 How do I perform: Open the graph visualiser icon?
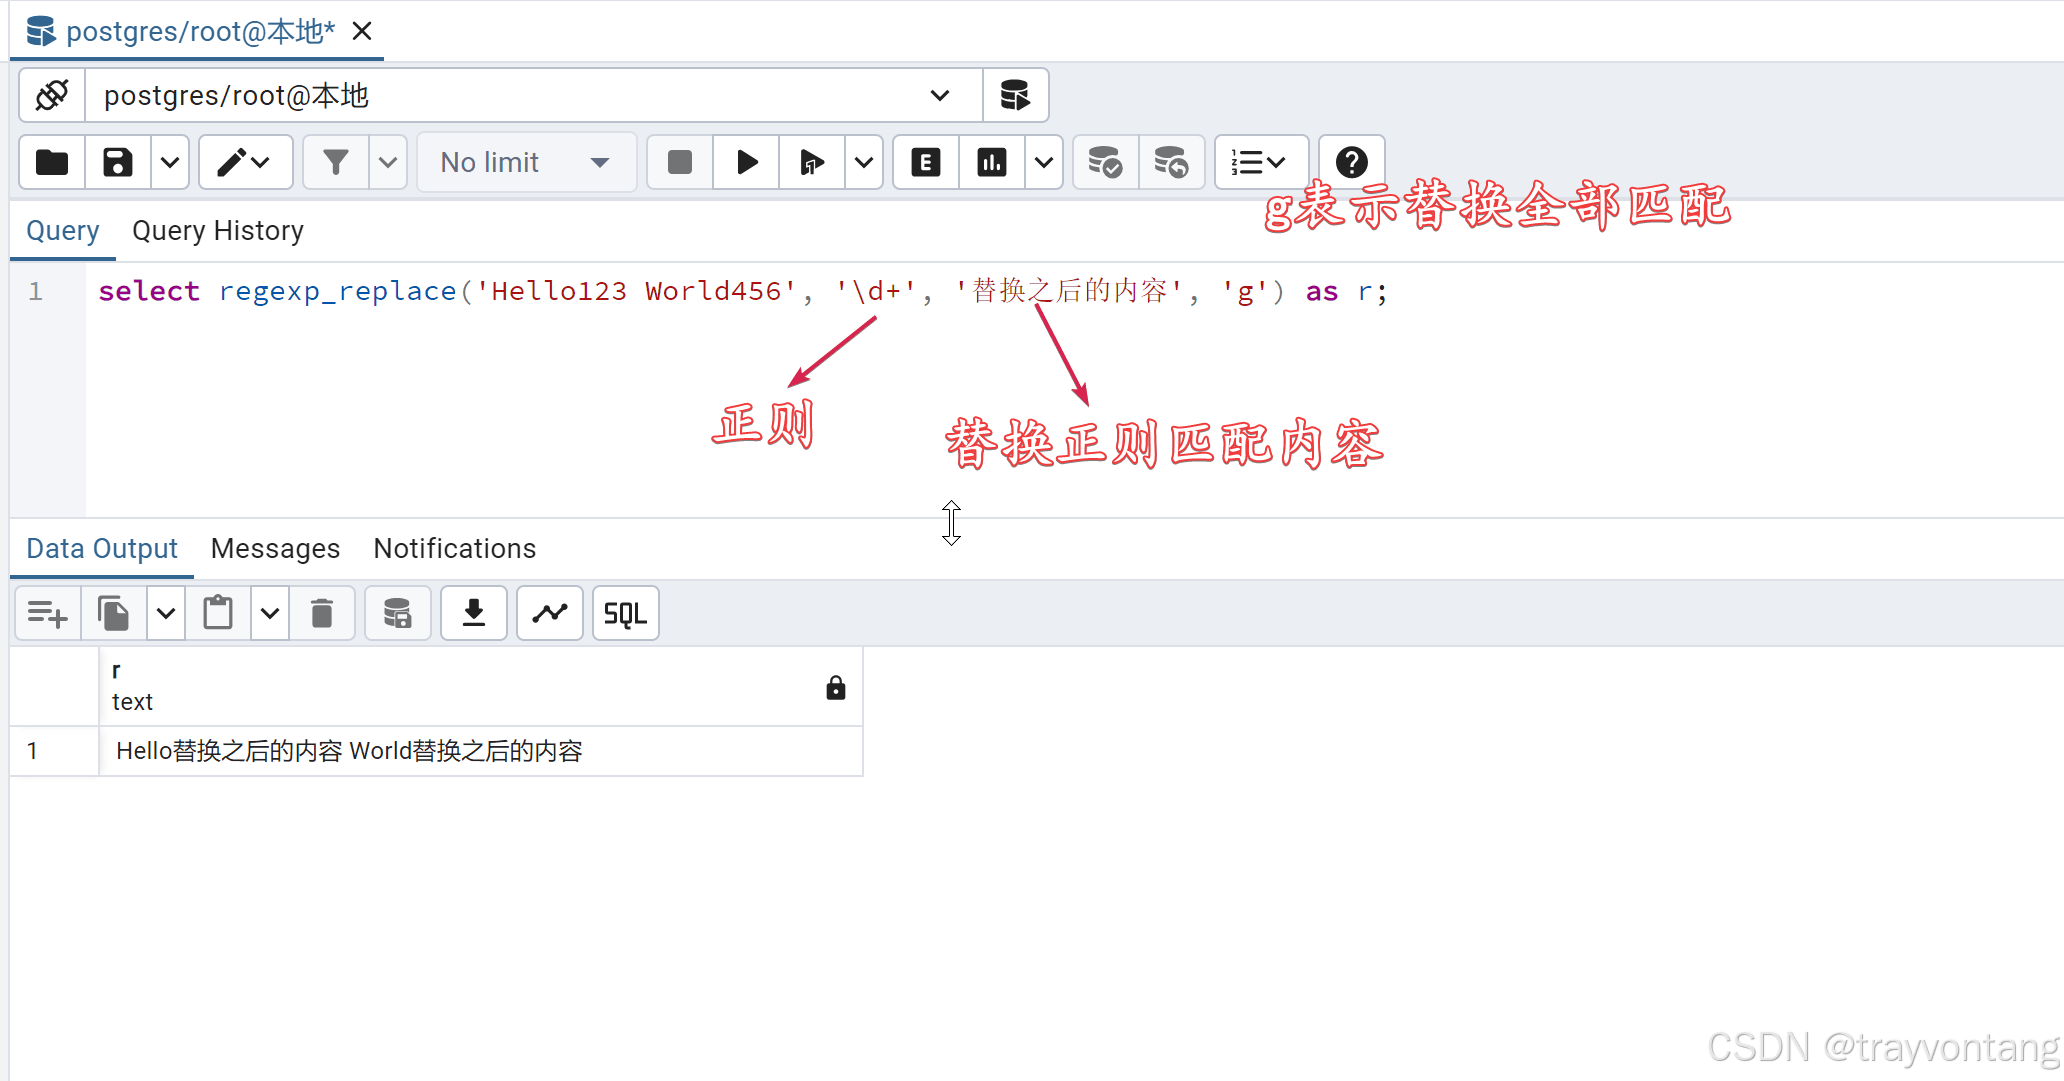[550, 613]
